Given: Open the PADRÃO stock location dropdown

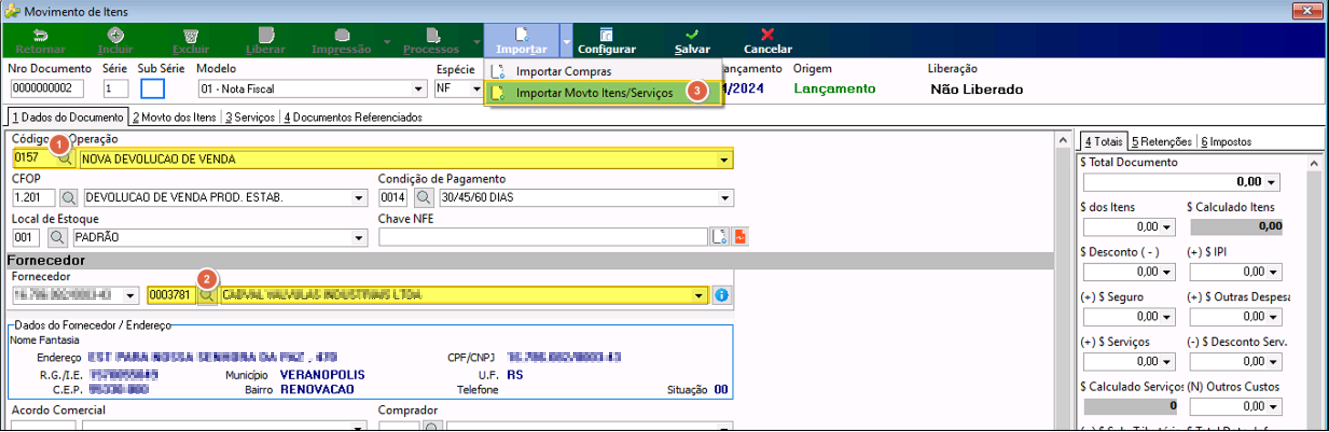Looking at the screenshot, I should coord(357,238).
